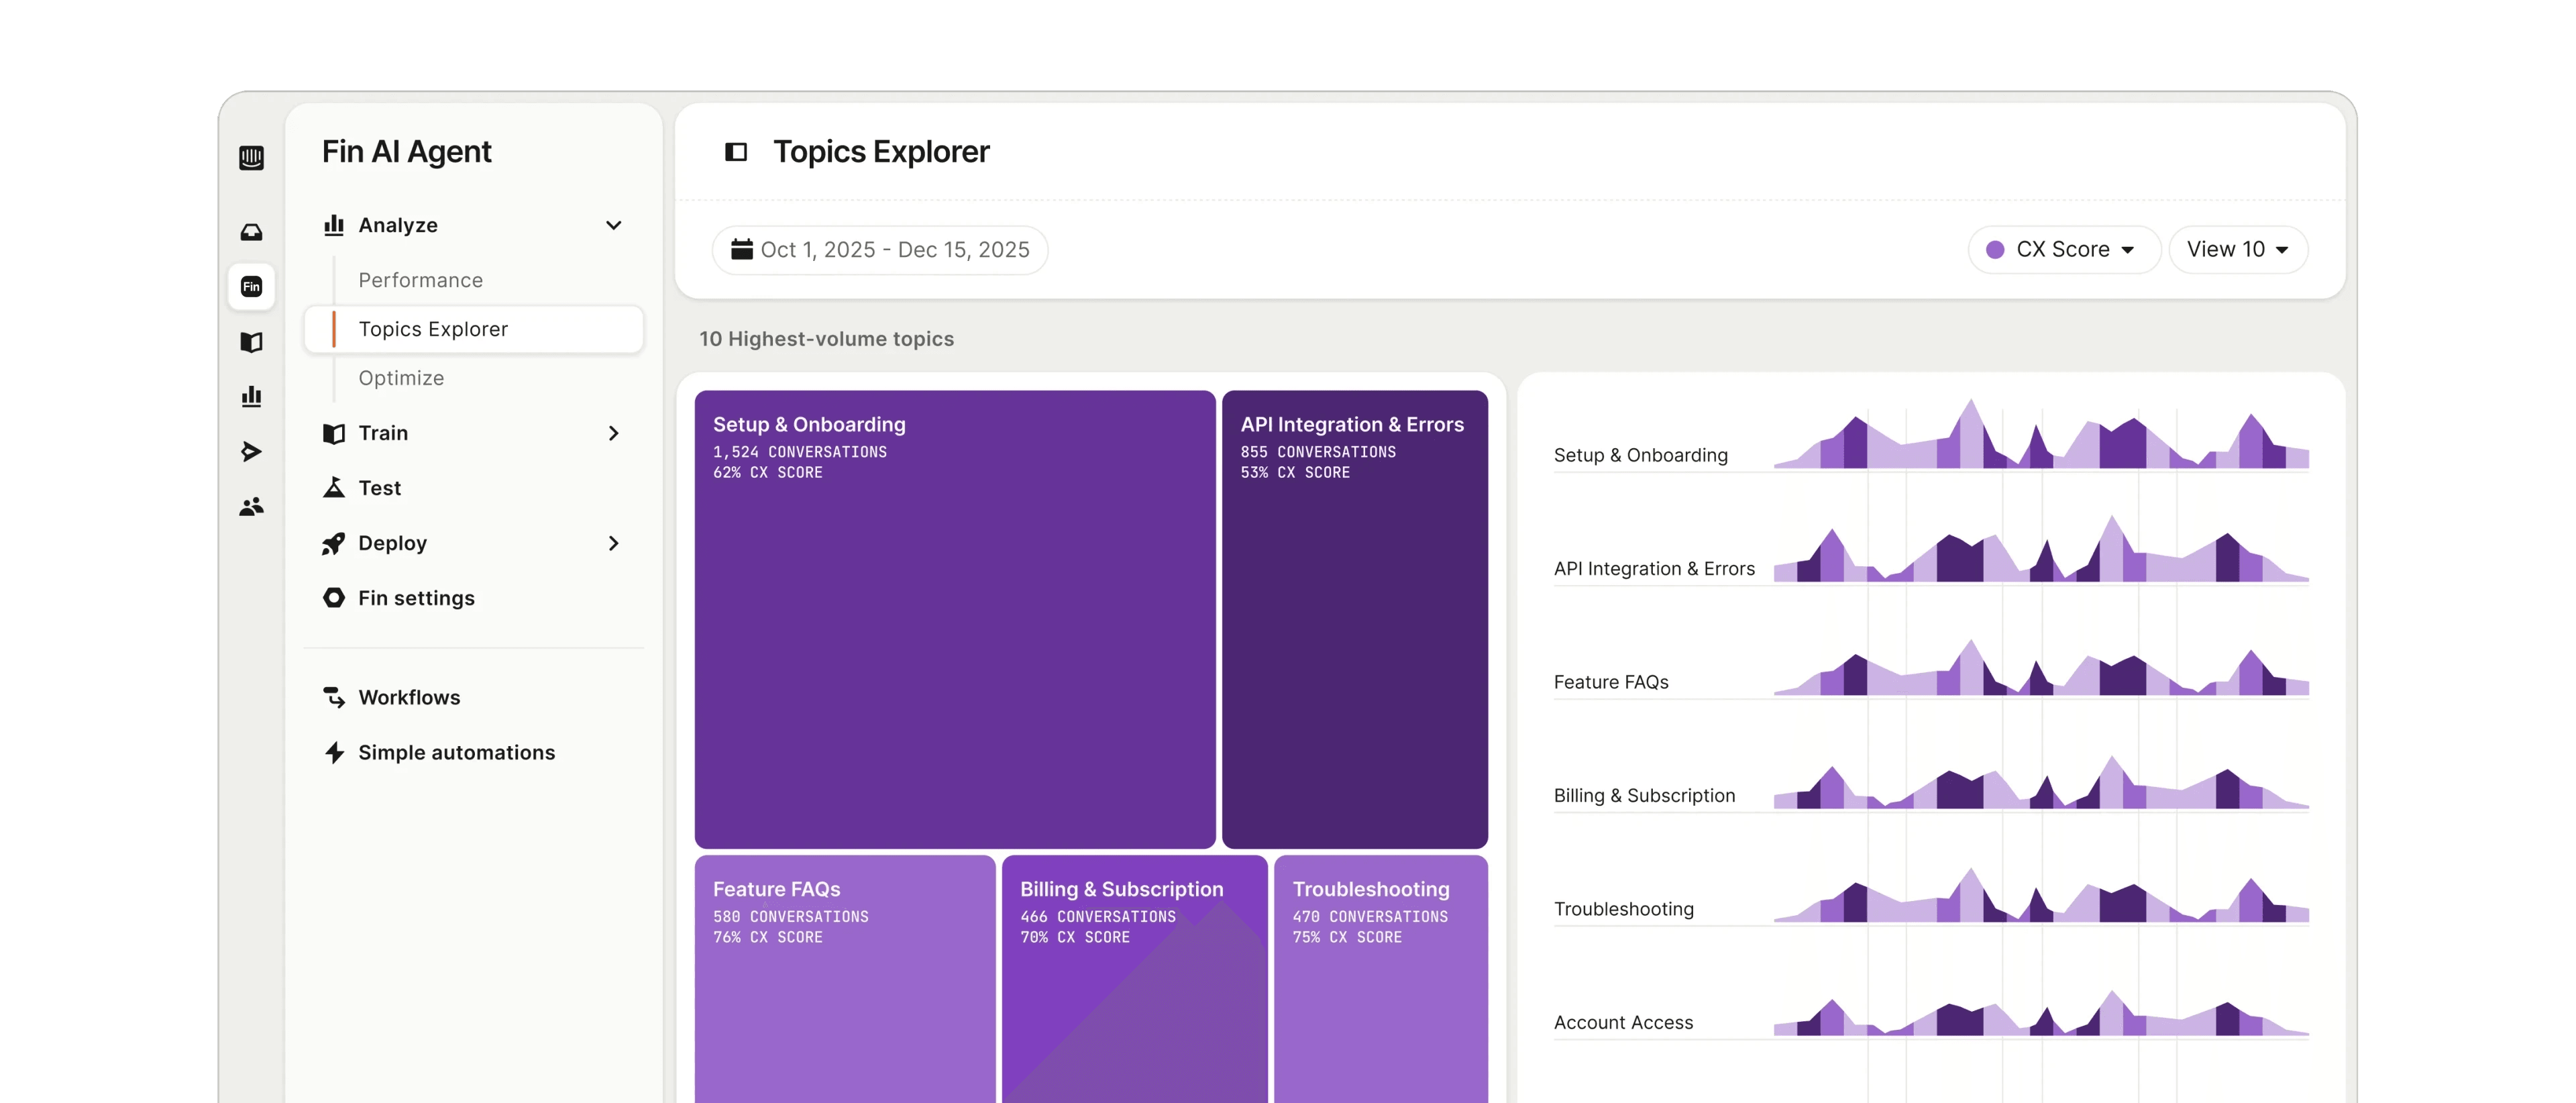The width and height of the screenshot is (2576, 1103).
Task: Click the Fin settings hexagon icon
Action: pyautogui.click(x=334, y=598)
